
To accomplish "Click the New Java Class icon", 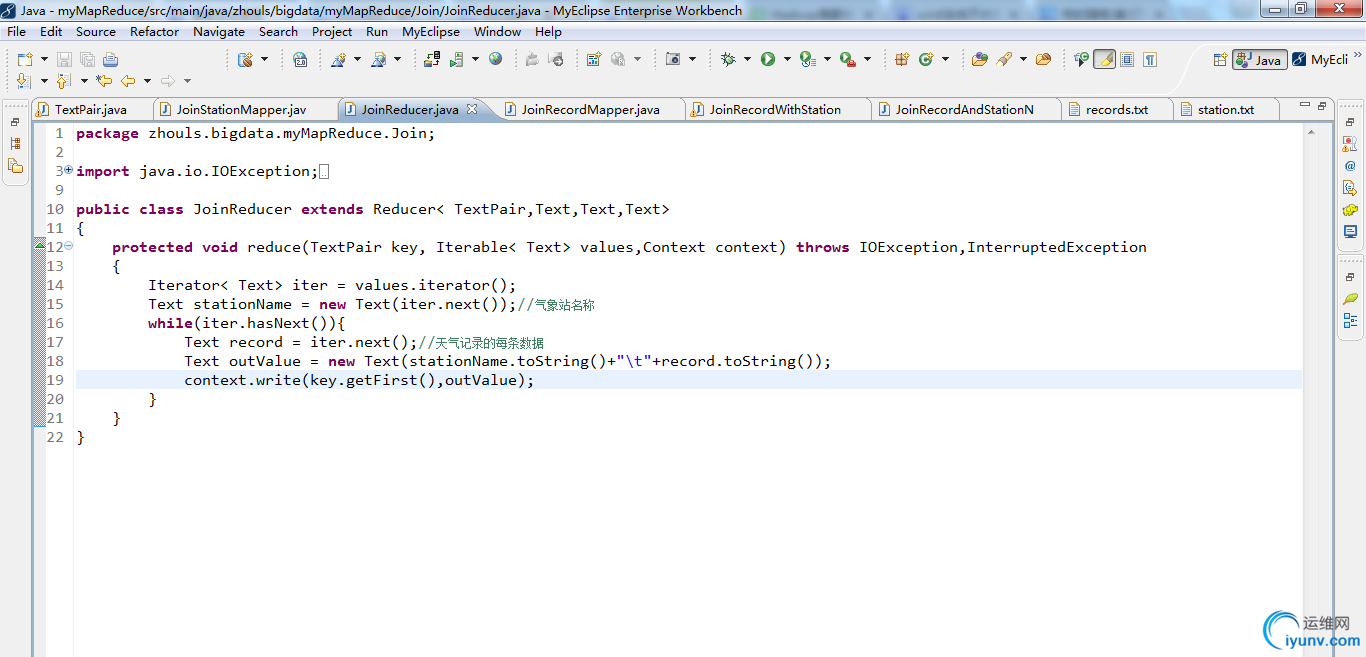I will (x=926, y=59).
